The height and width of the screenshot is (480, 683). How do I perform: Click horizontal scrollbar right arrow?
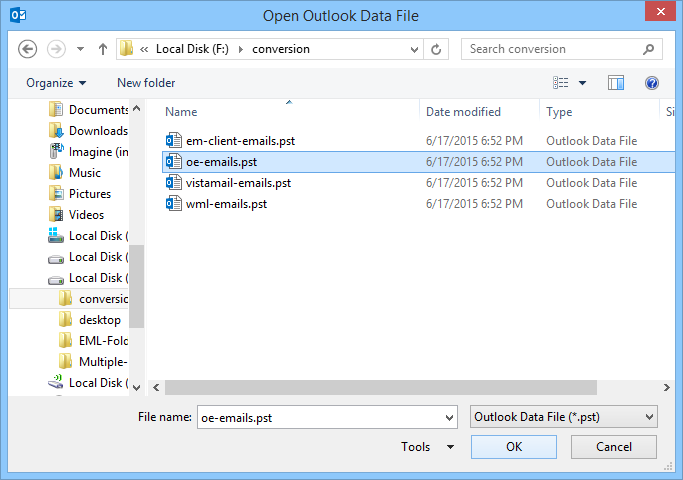(x=666, y=387)
